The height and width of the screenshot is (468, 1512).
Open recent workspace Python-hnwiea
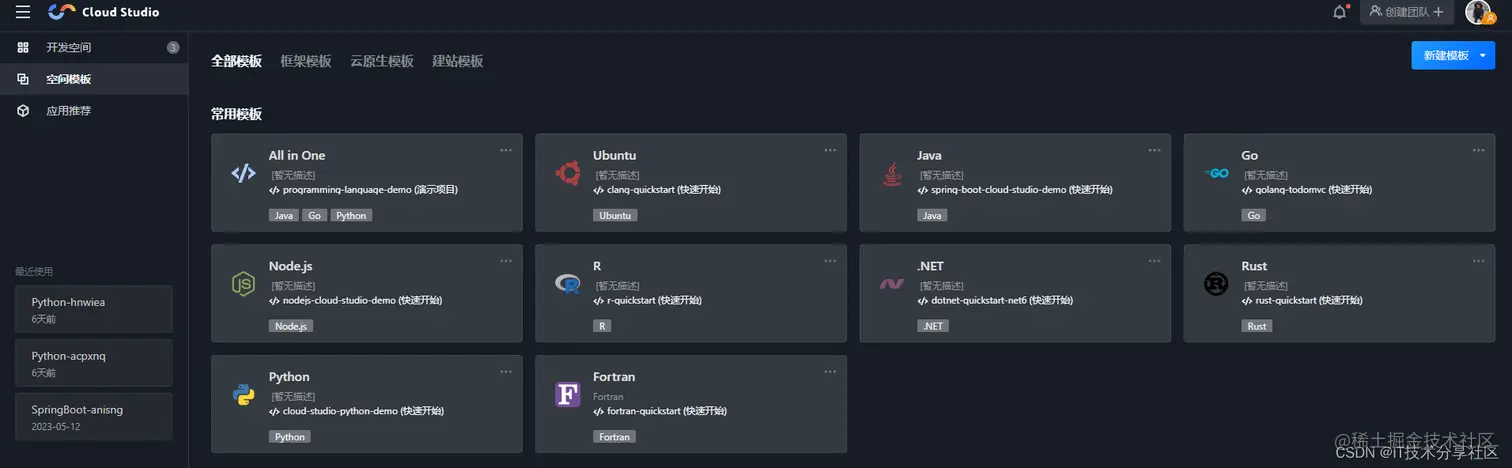[94, 309]
